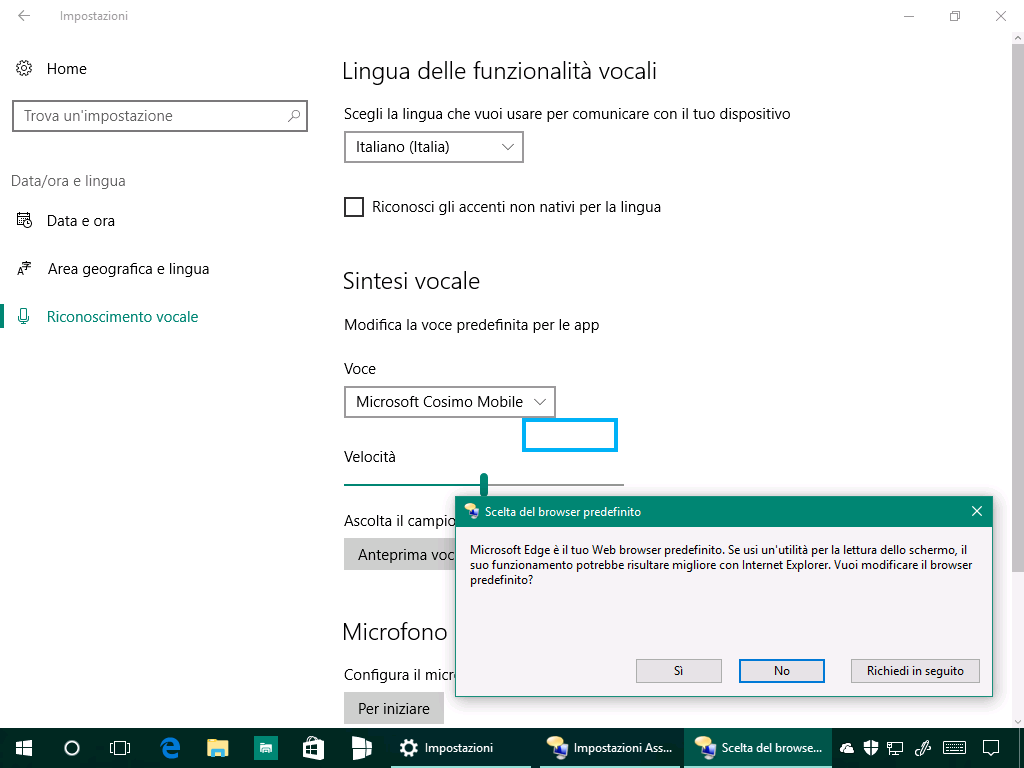Click the Per iniziare microphone button
1024x768 pixels.
click(x=394, y=709)
